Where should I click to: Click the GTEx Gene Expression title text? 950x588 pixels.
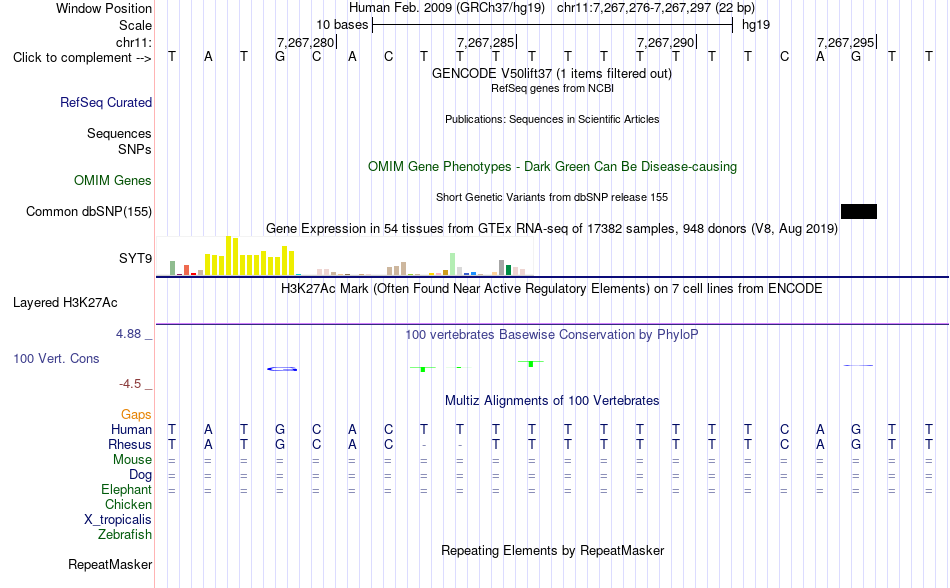pos(552,228)
